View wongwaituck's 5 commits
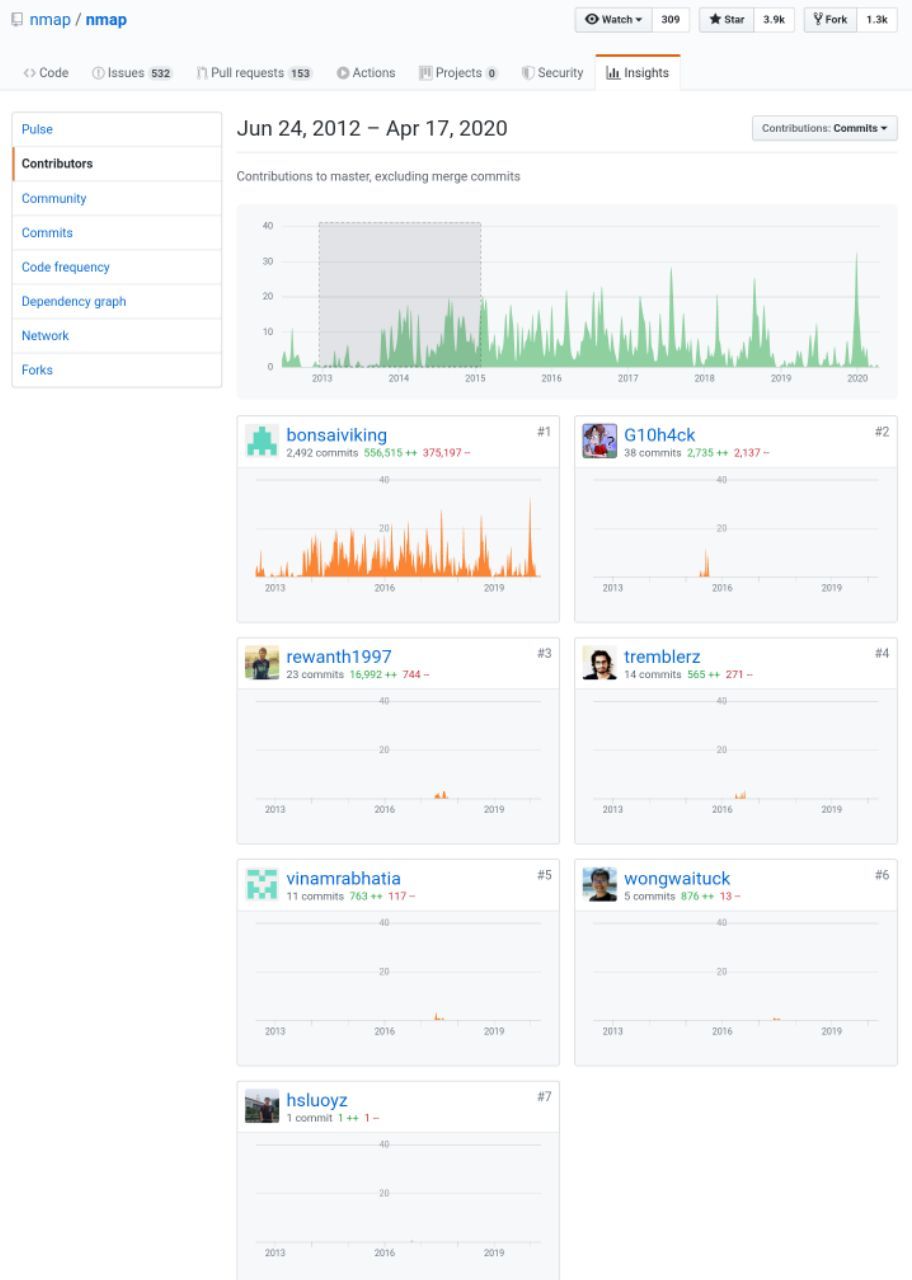Screen dimensions: 912x1280 650,896
